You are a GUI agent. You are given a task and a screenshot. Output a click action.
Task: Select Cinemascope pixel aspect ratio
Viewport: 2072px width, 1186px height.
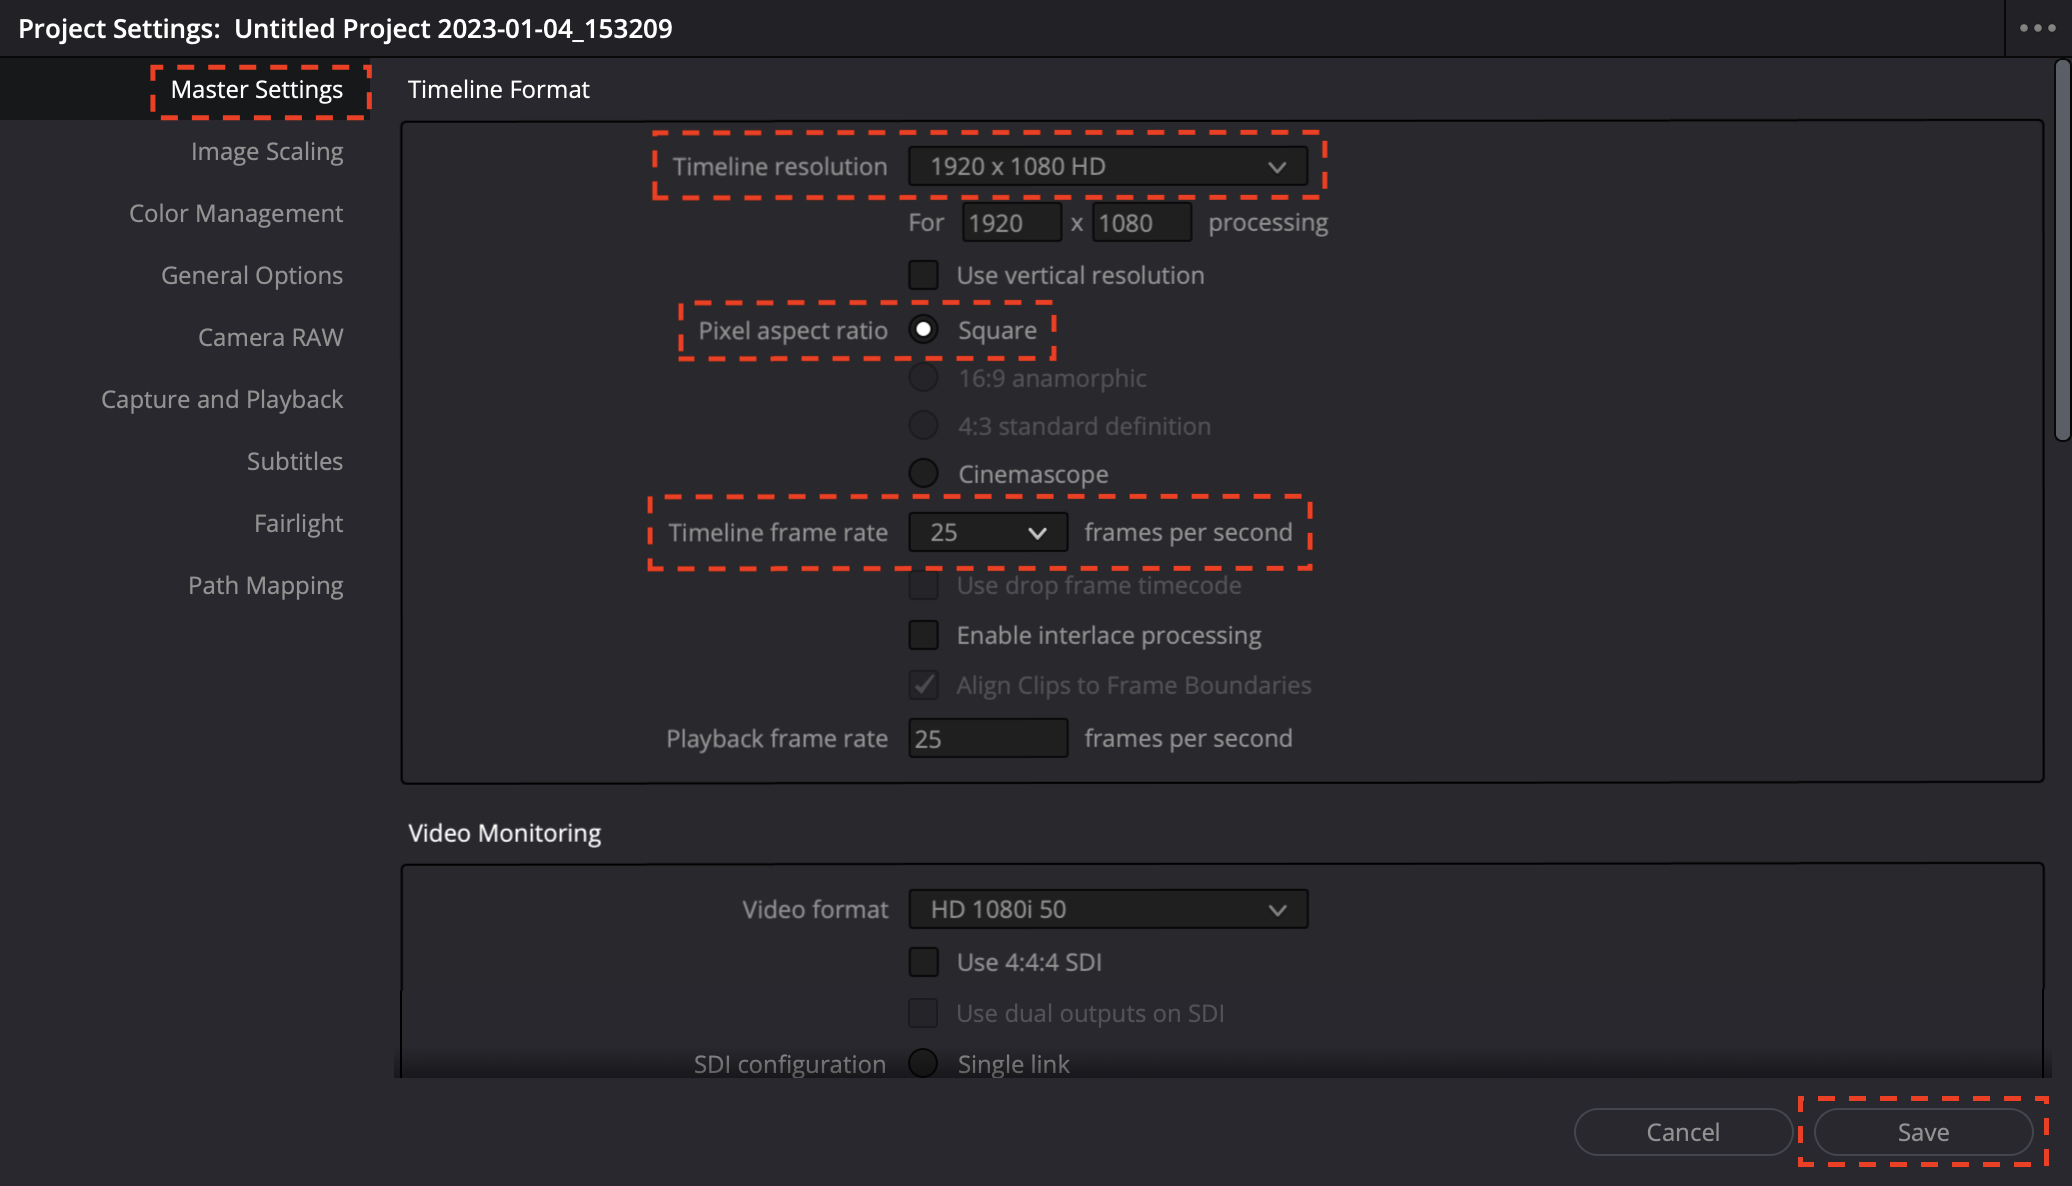pyautogui.click(x=923, y=473)
